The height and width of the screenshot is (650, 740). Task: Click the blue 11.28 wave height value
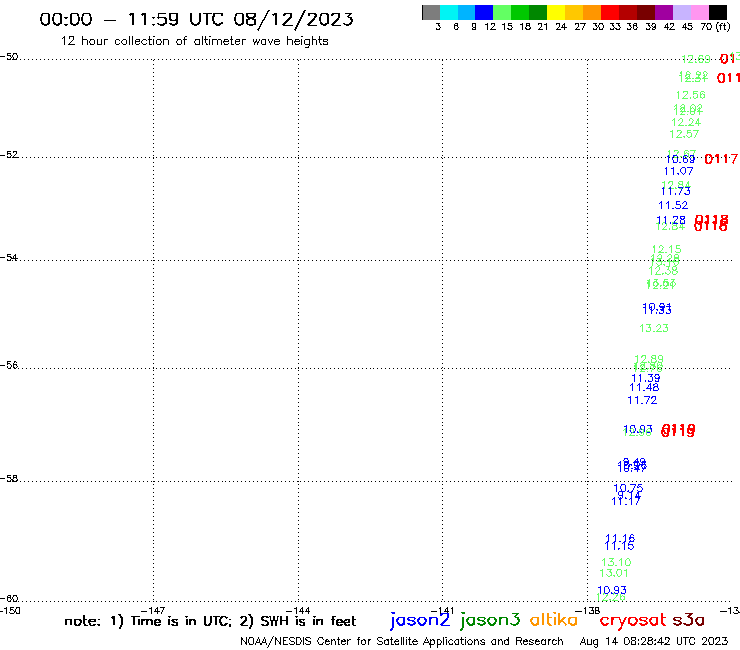click(671, 220)
